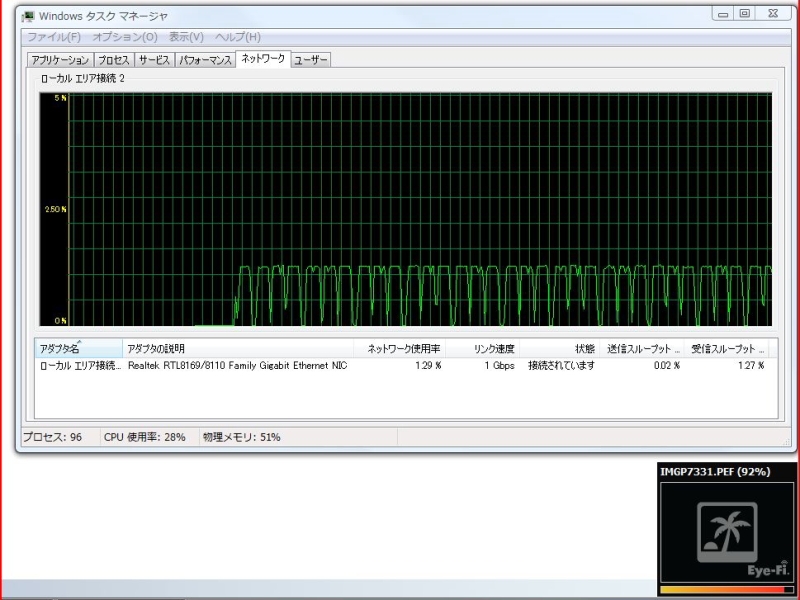
Task: Sort by ネットワーク使用率 column
Action: (402, 348)
